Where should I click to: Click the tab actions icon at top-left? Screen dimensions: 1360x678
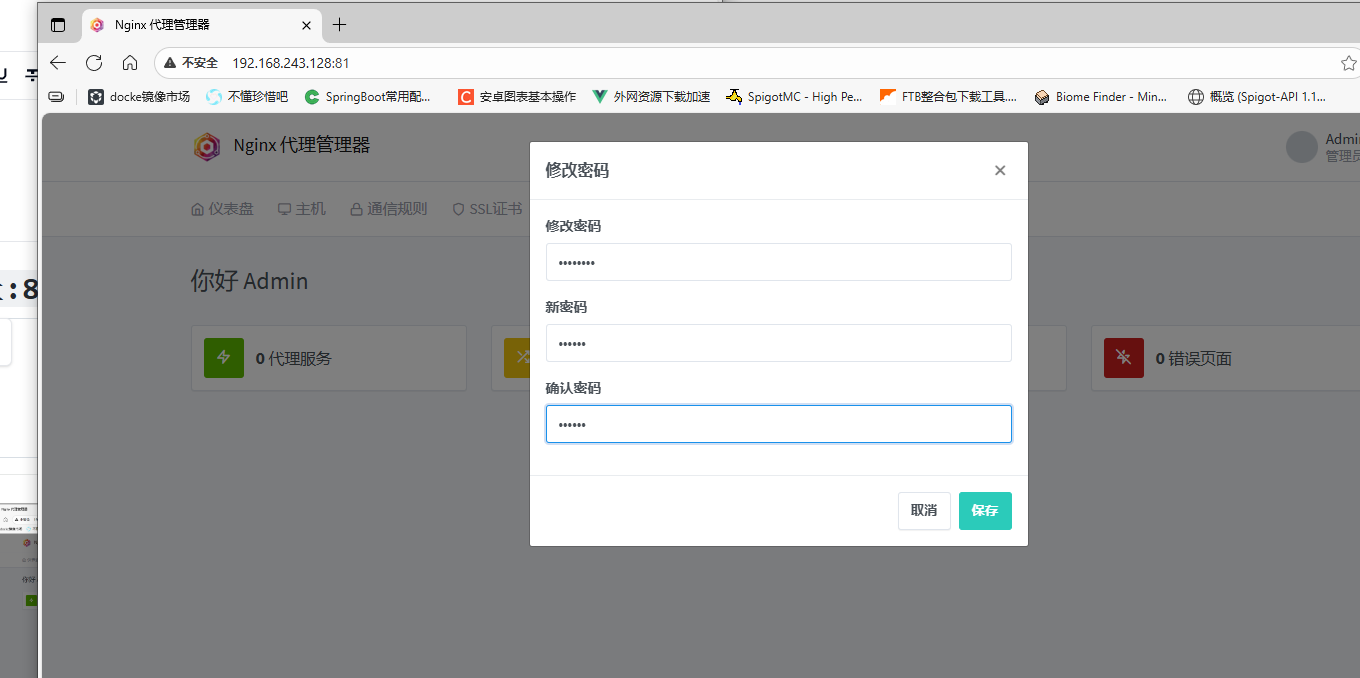click(58, 25)
